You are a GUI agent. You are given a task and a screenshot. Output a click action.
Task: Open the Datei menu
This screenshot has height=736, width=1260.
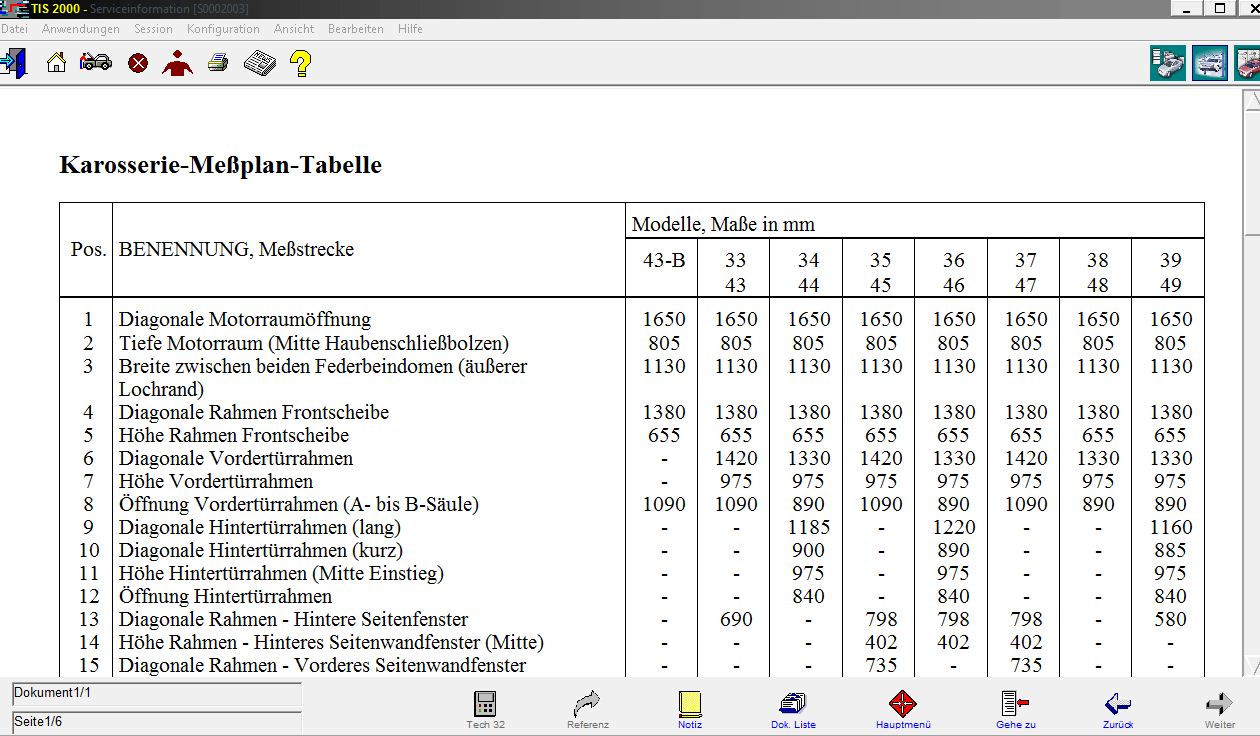point(14,29)
